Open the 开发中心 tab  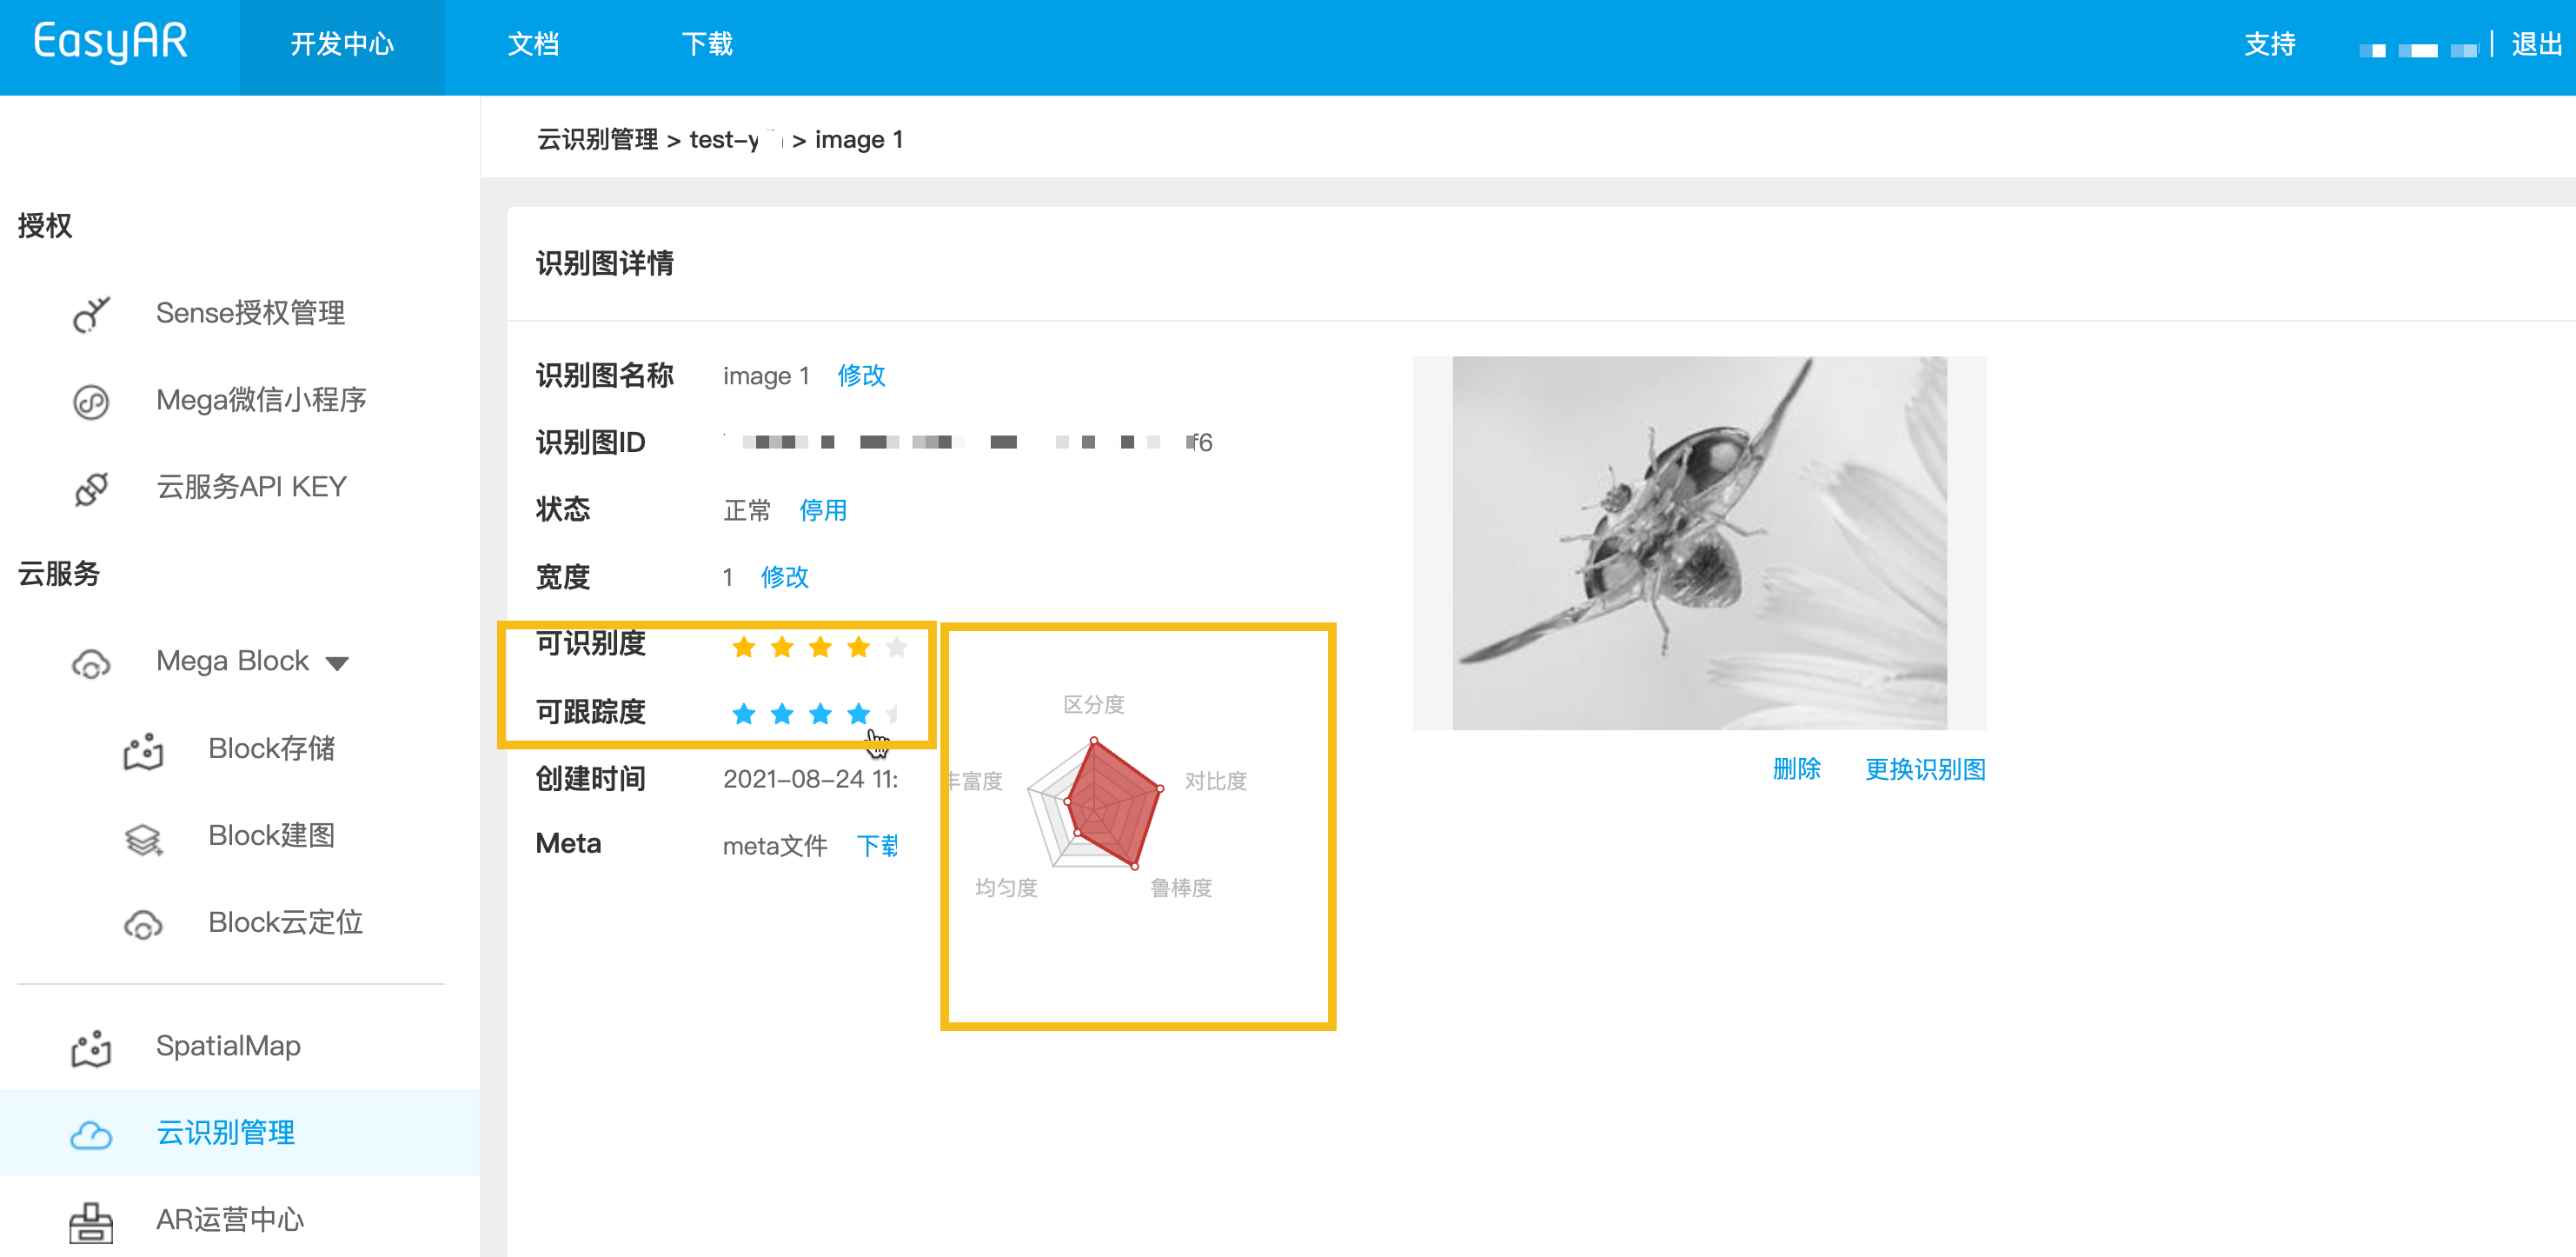click(x=342, y=45)
